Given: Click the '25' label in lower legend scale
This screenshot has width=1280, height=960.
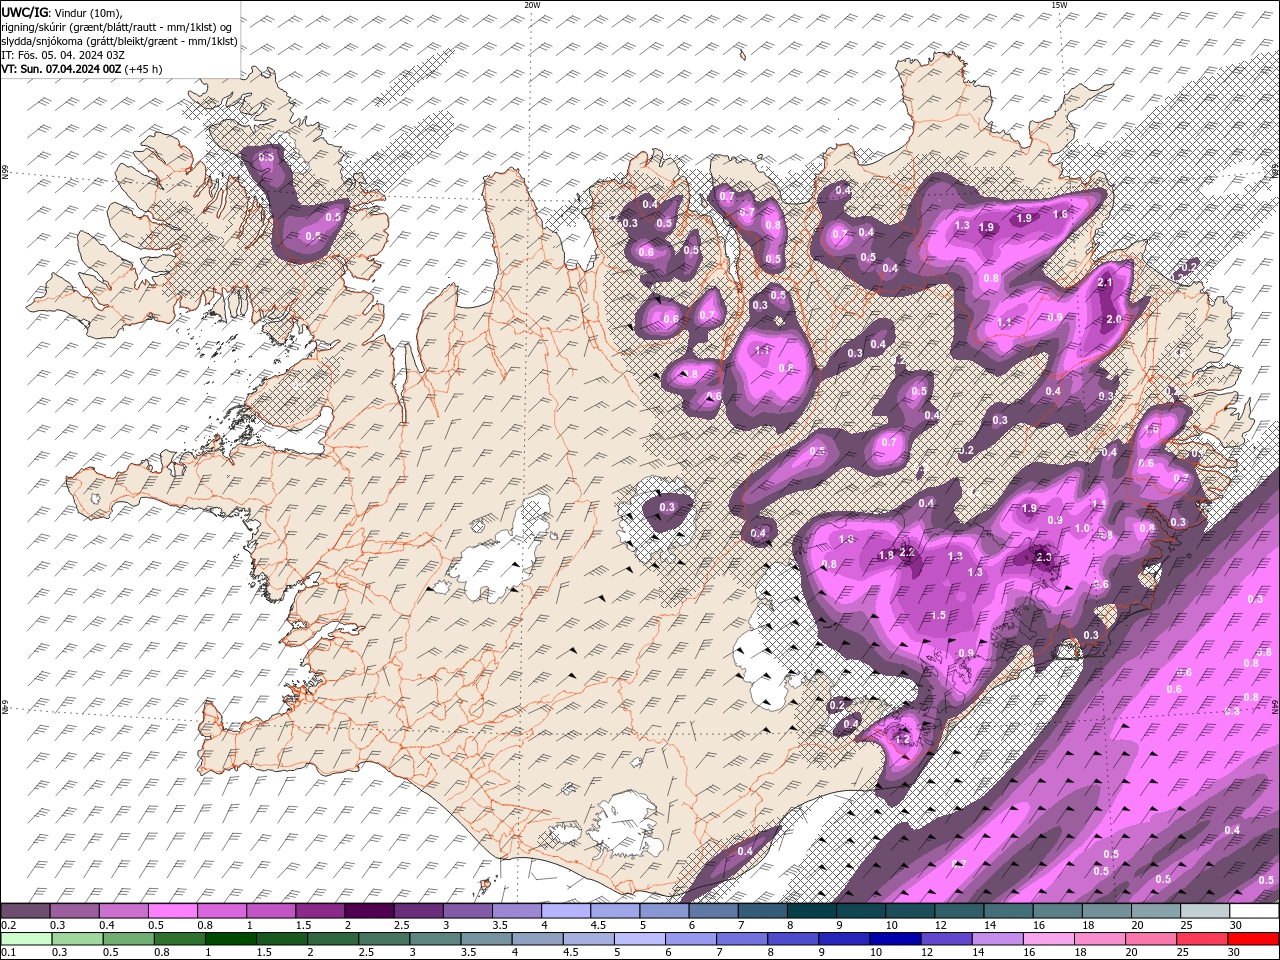Looking at the screenshot, I should pos(1182,953).
